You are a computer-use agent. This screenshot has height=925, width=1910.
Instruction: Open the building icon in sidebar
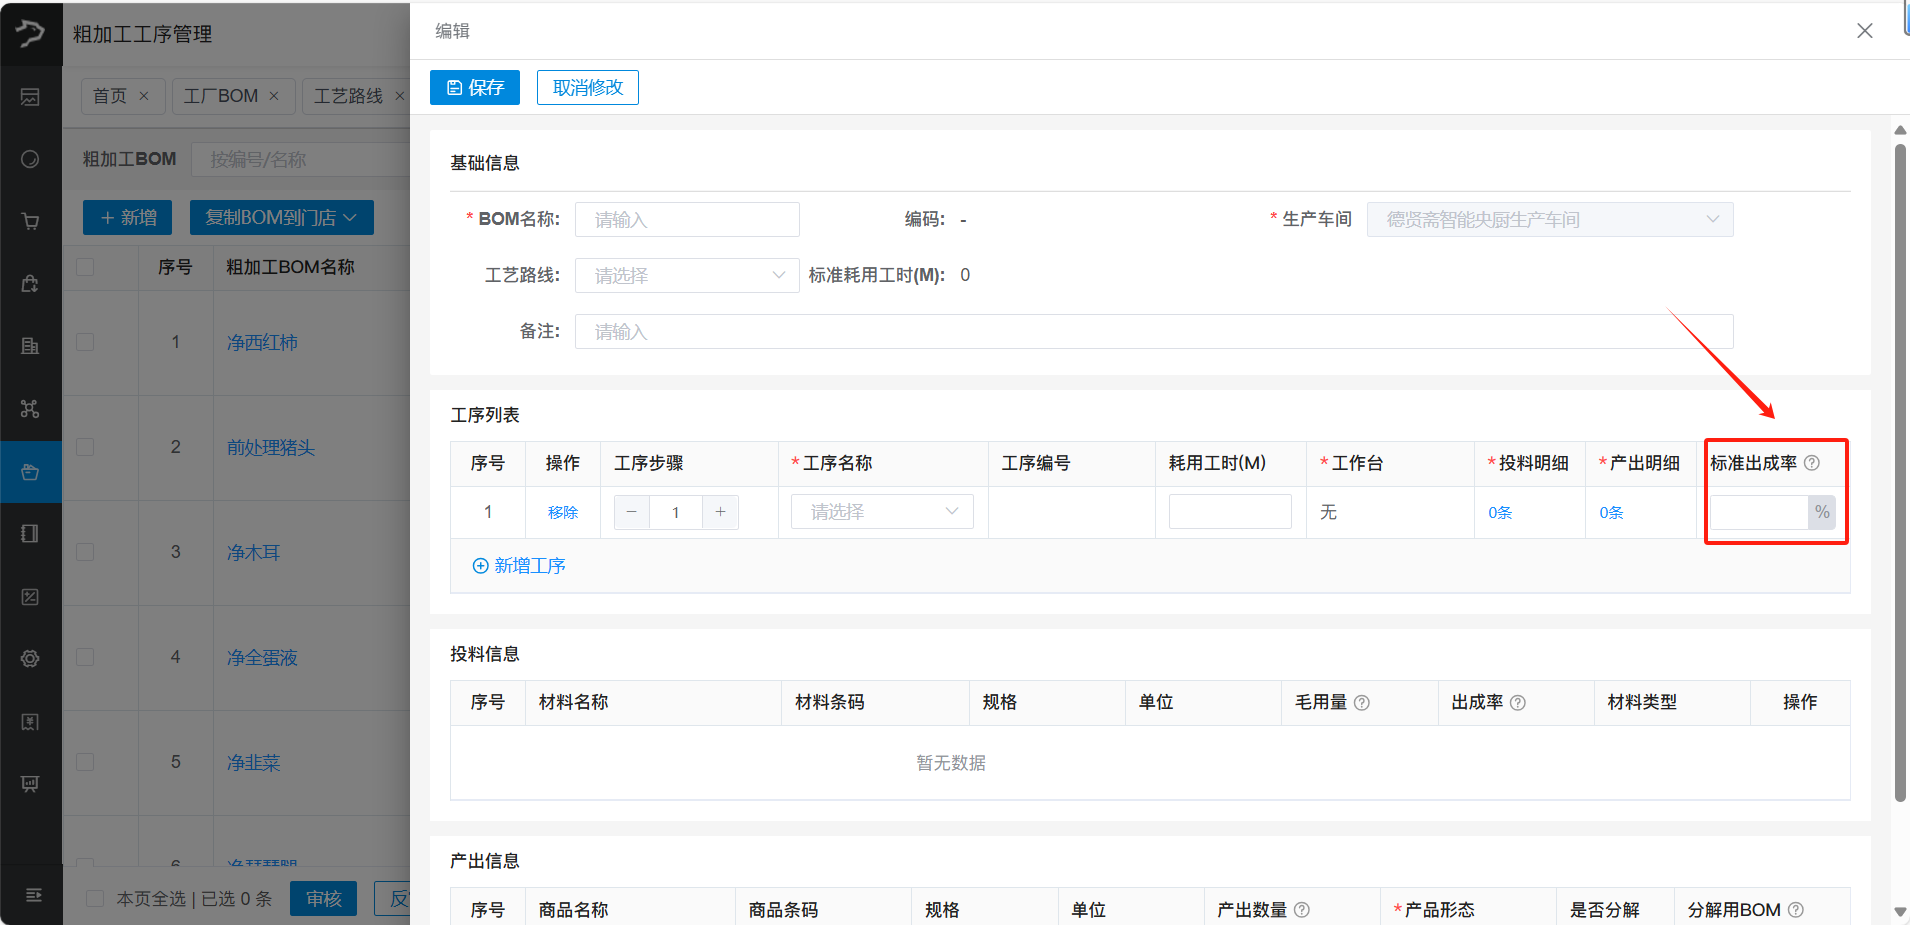[x=30, y=346]
